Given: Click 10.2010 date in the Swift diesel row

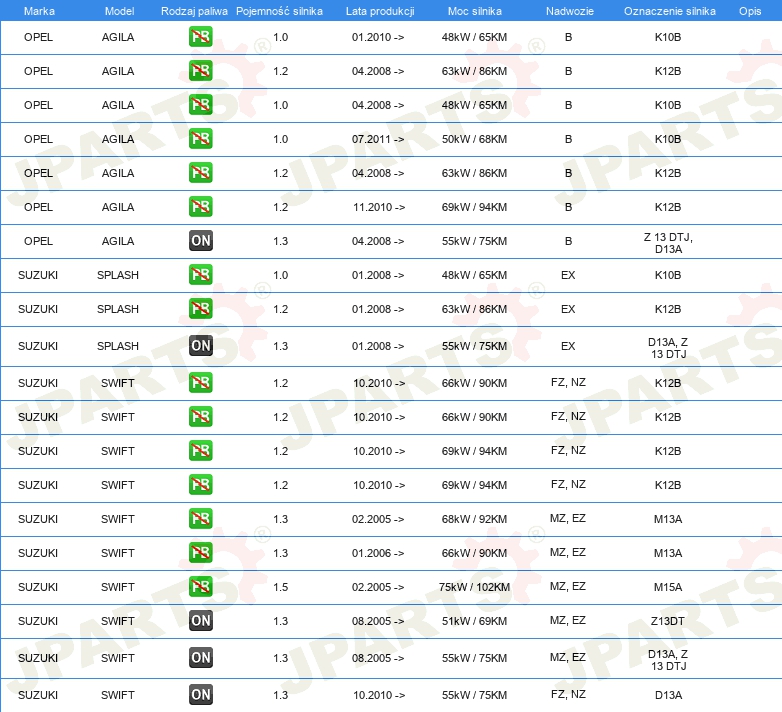Looking at the screenshot, I should pos(379,695).
